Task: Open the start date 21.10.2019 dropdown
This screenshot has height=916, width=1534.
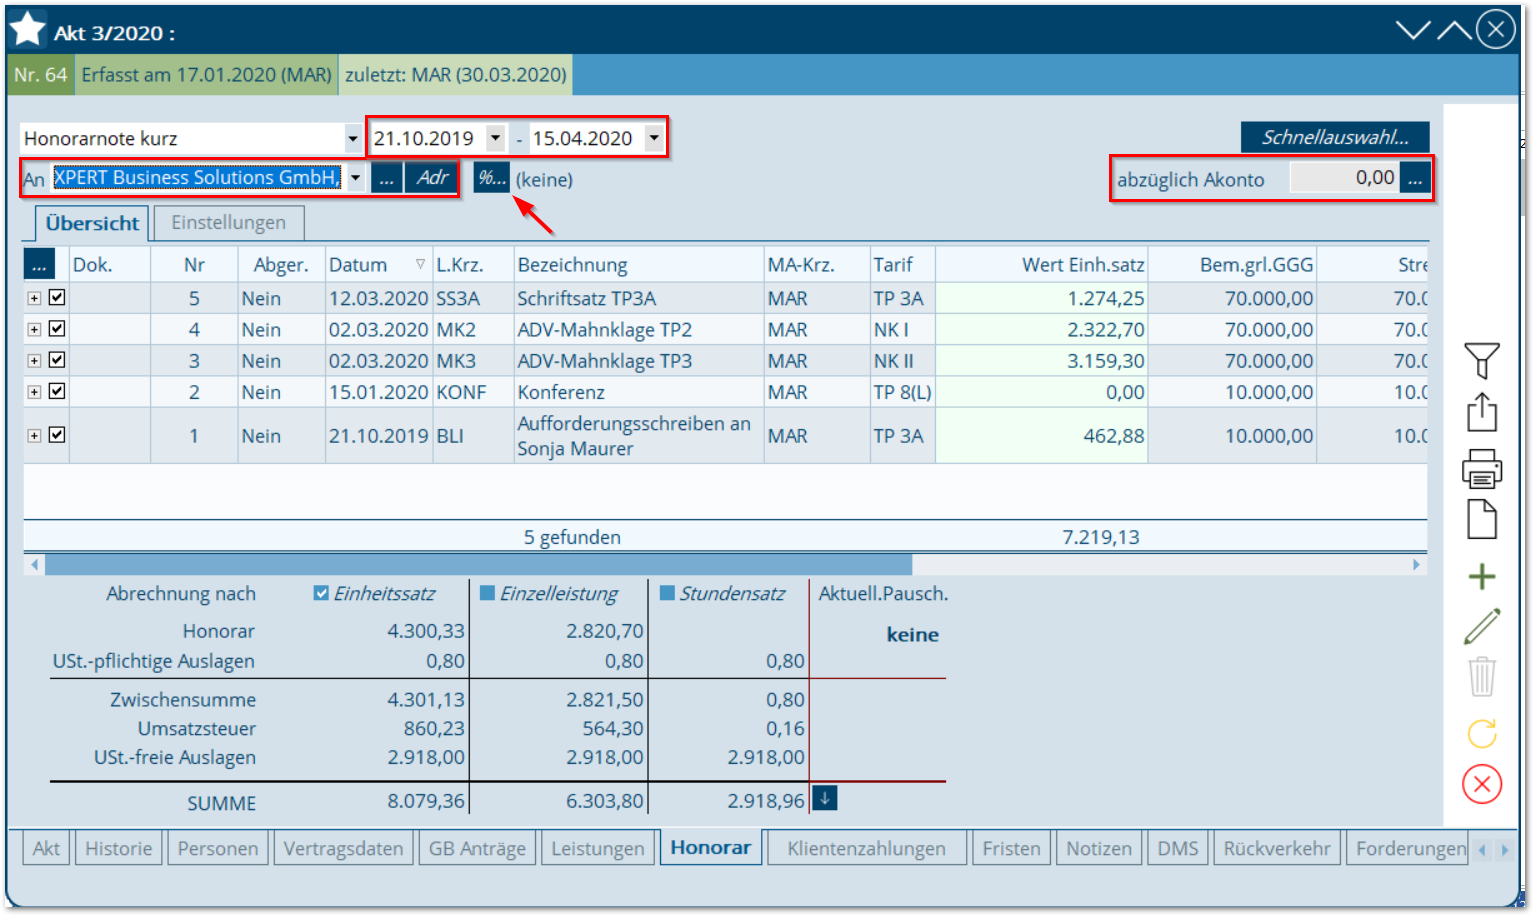Action: tap(495, 138)
